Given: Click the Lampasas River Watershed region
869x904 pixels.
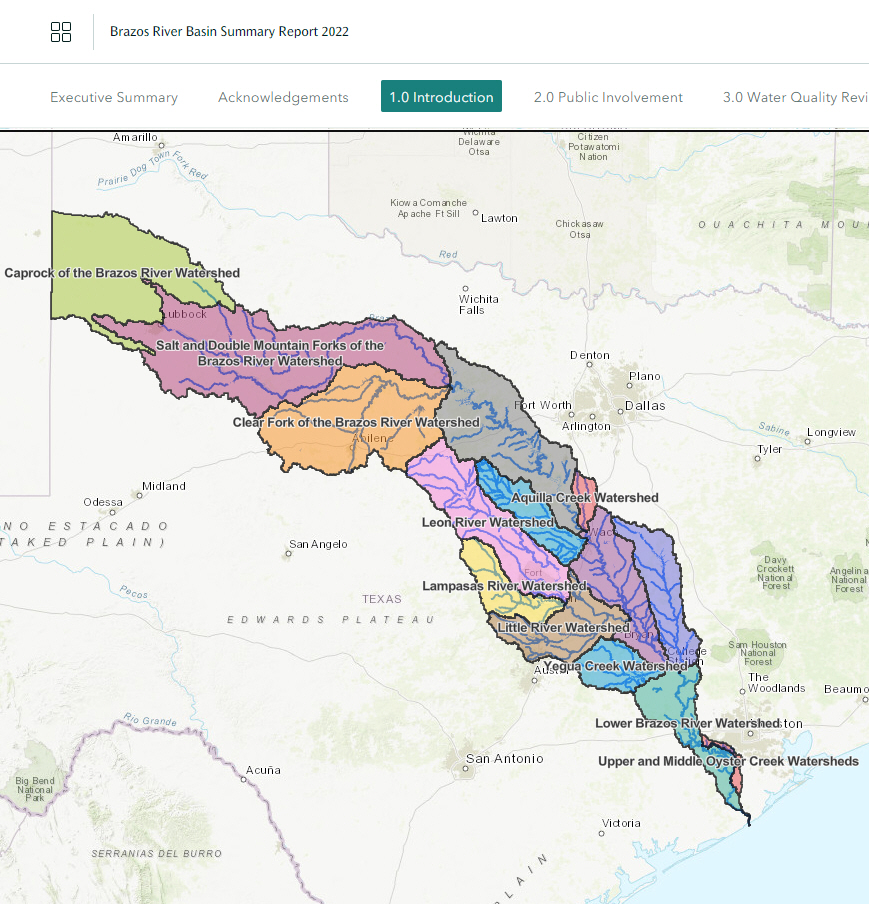Looking at the screenshot, I should coord(505,586).
